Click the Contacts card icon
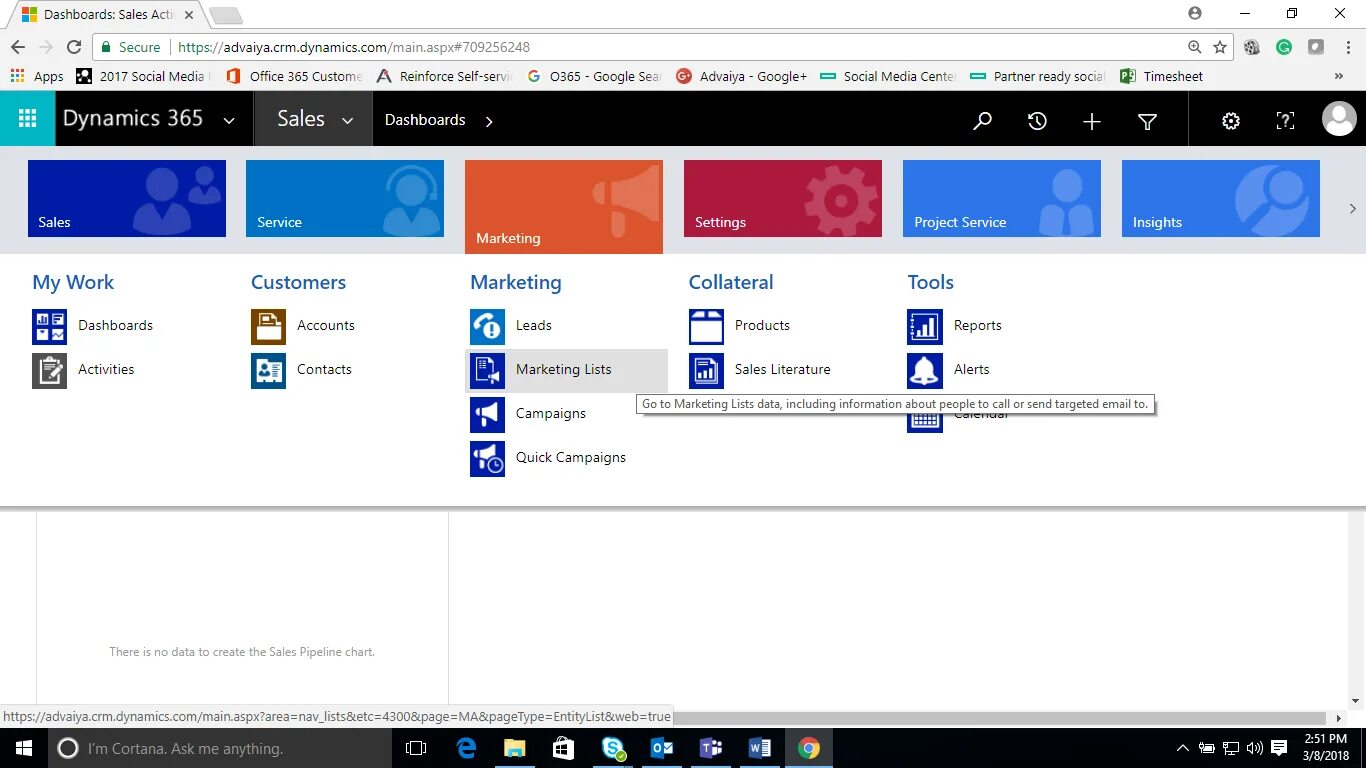Screen dimensions: 1366x768 [x=268, y=371]
